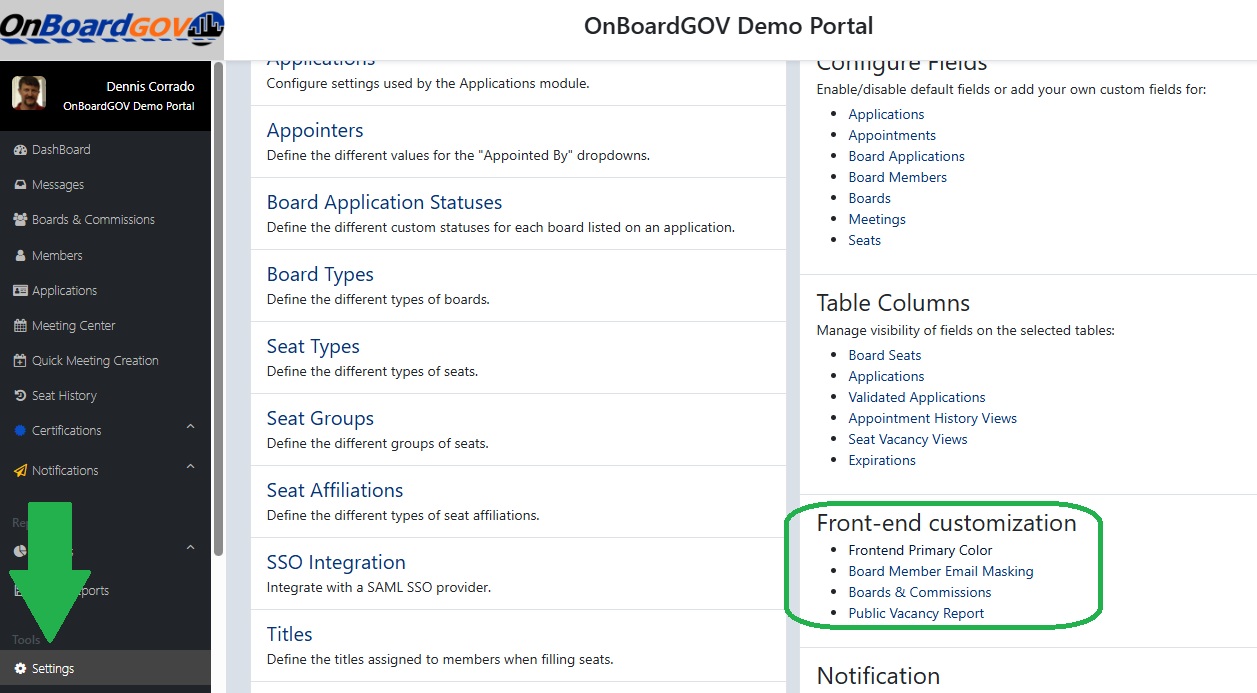The height and width of the screenshot is (693, 1257).
Task: Click the Notification section heading
Action: [878, 676]
